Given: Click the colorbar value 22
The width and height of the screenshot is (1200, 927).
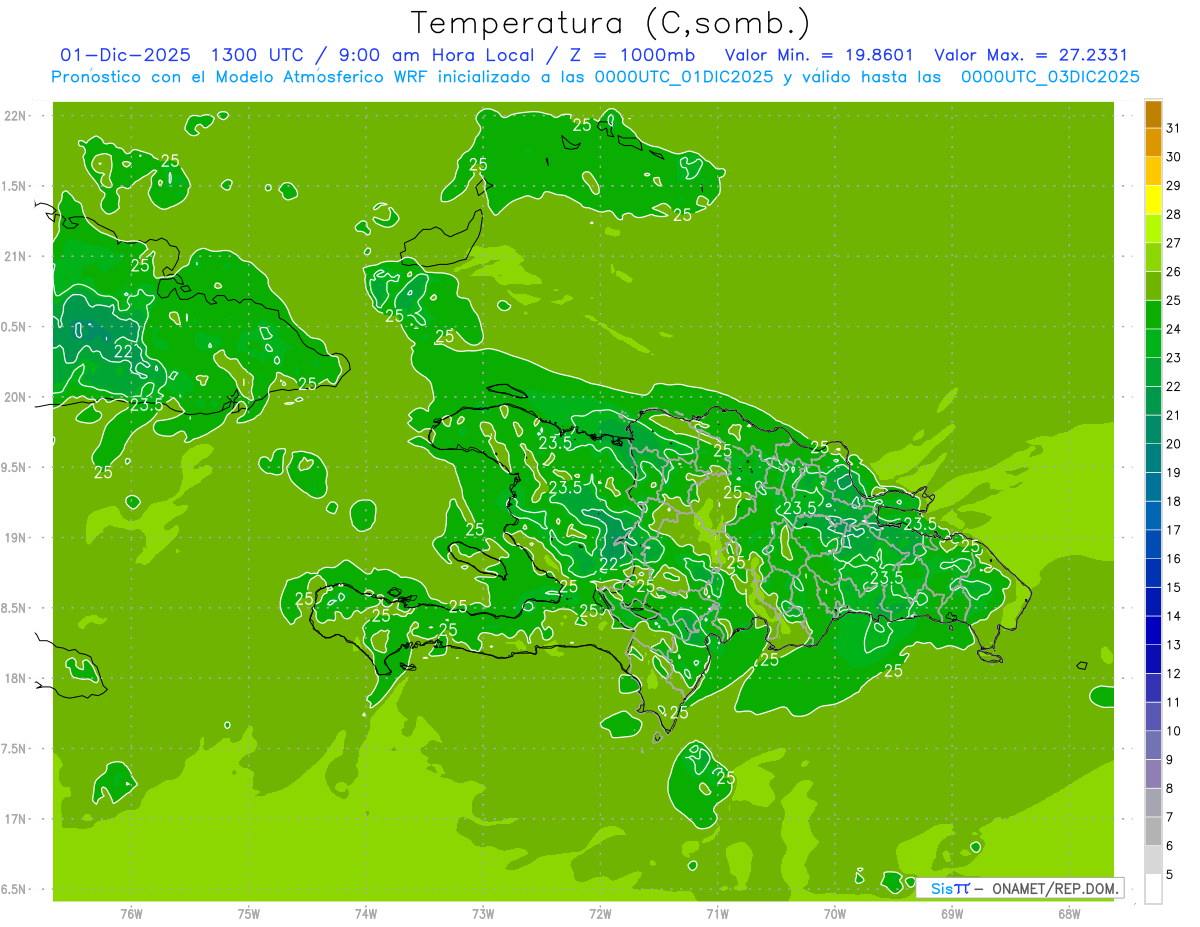Looking at the screenshot, I should pos(1174,386).
